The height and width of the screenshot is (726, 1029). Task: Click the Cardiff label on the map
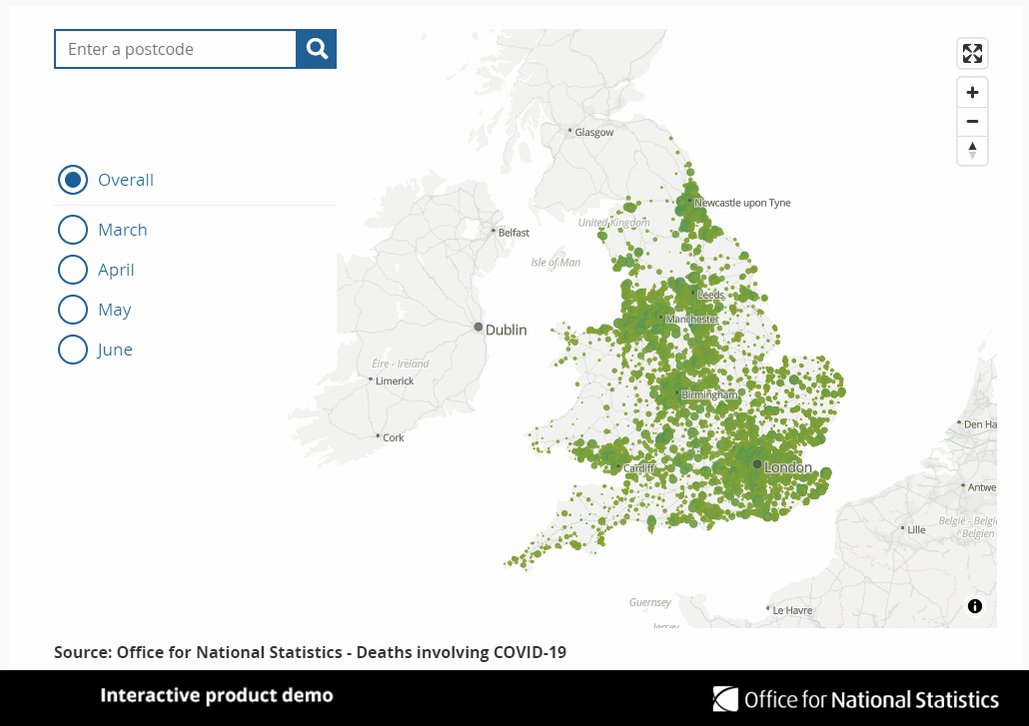(639, 468)
